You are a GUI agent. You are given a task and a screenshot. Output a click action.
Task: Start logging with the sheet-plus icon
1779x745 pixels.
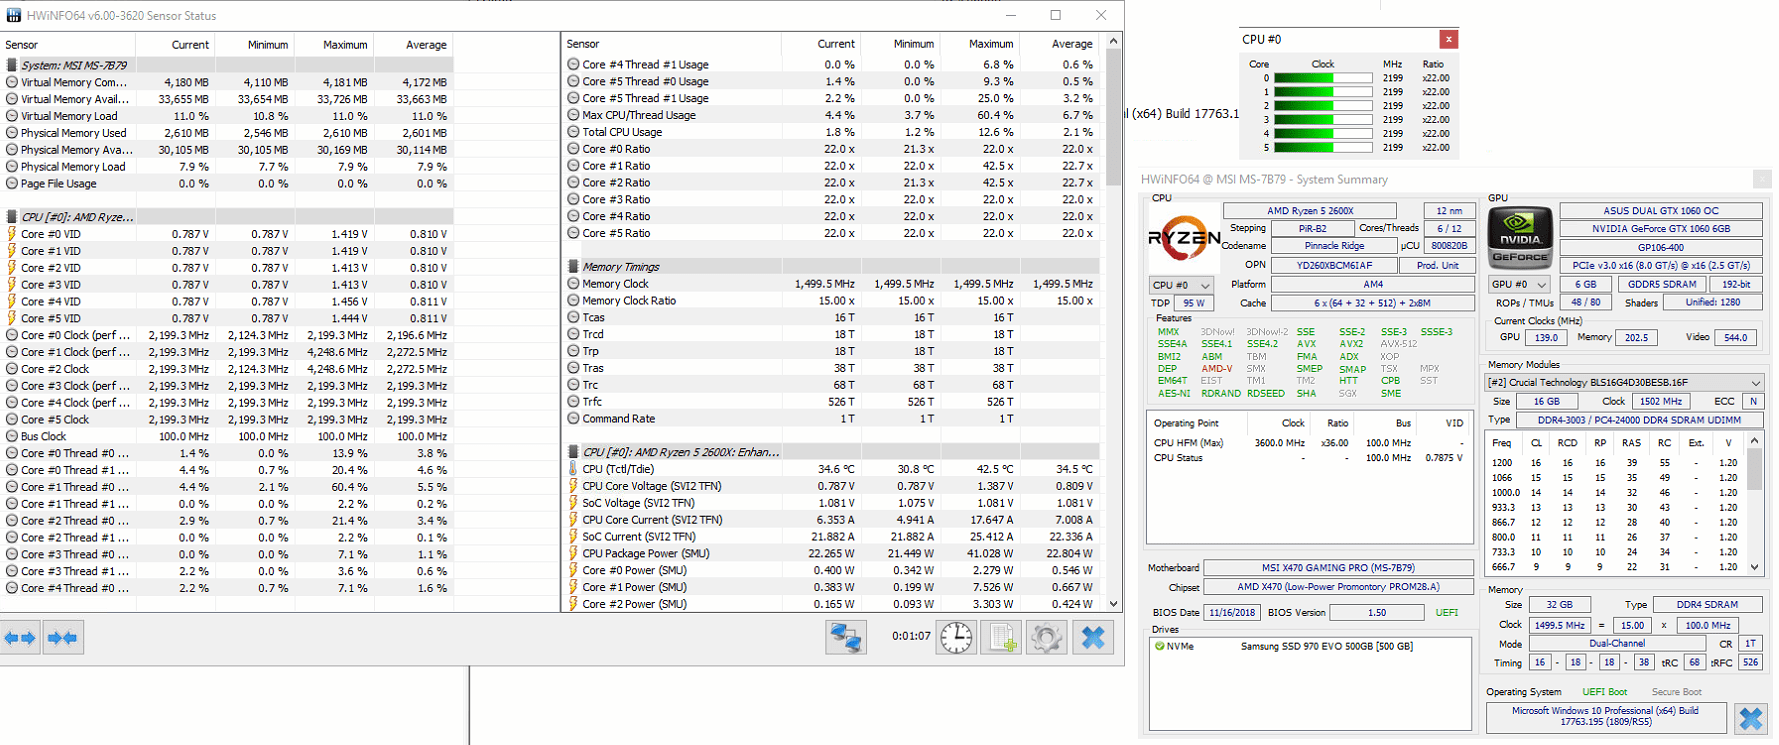pos(1001,637)
